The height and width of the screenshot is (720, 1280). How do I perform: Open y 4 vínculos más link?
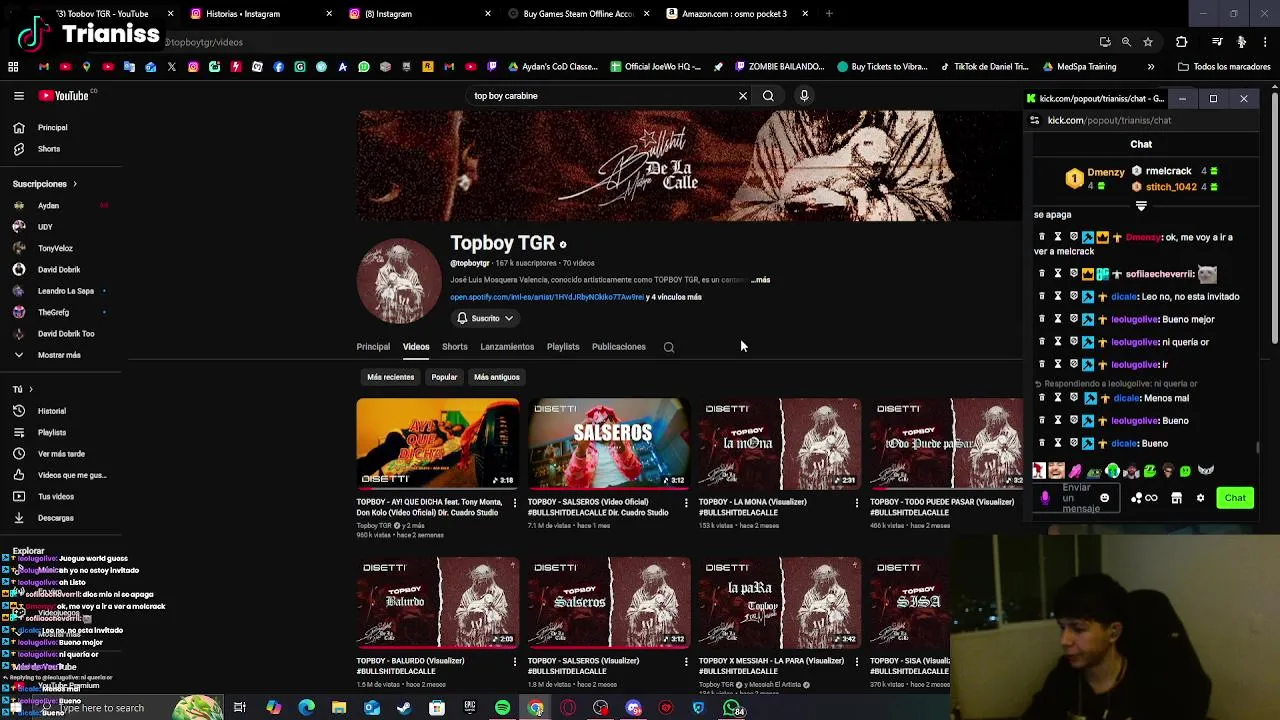point(674,297)
